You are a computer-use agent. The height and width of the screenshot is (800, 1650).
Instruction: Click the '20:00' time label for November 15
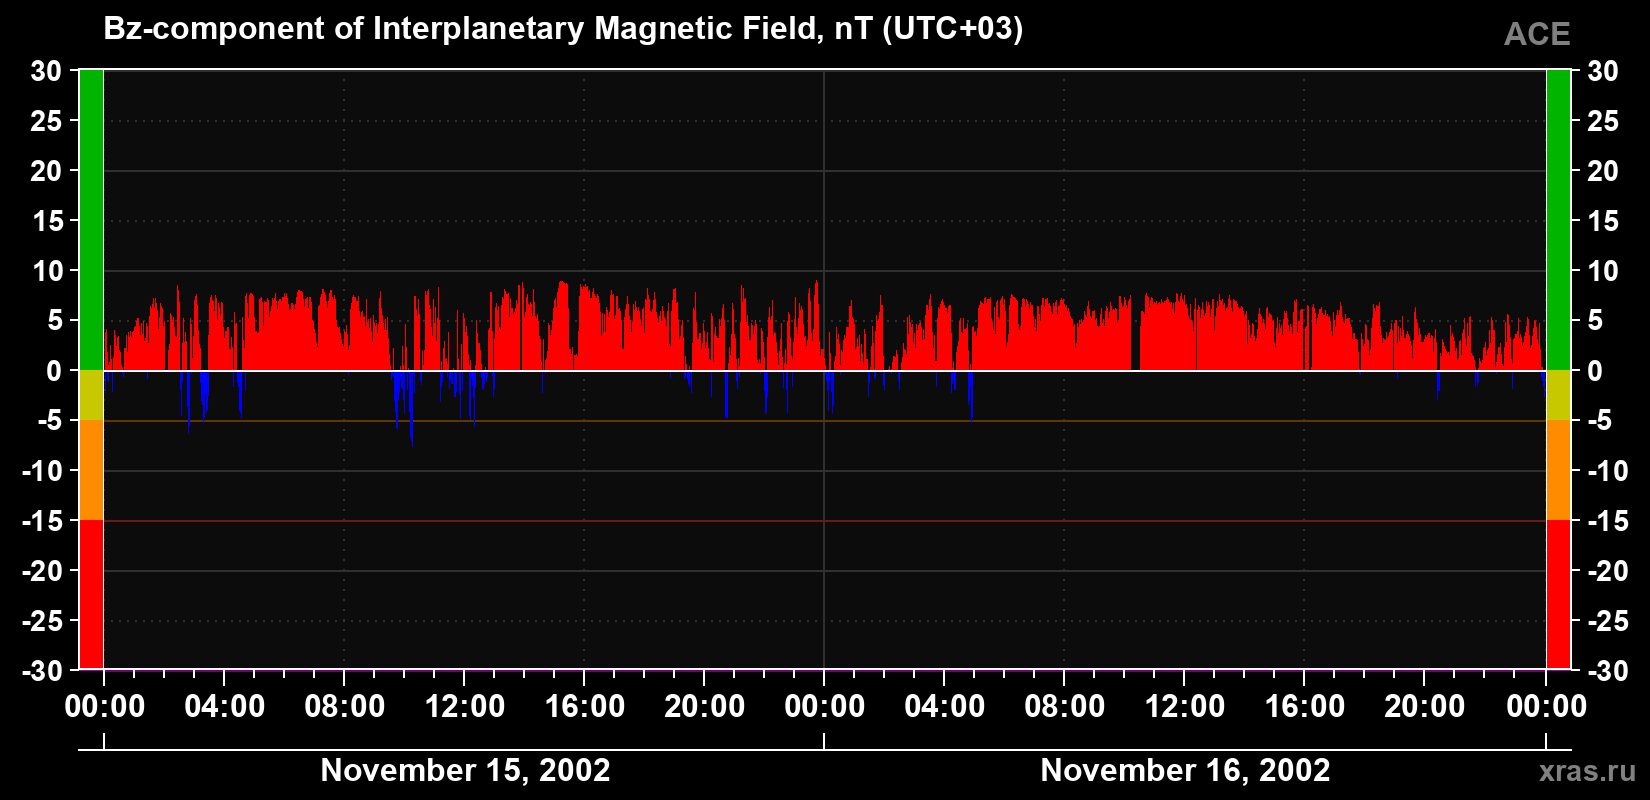click(x=705, y=707)
